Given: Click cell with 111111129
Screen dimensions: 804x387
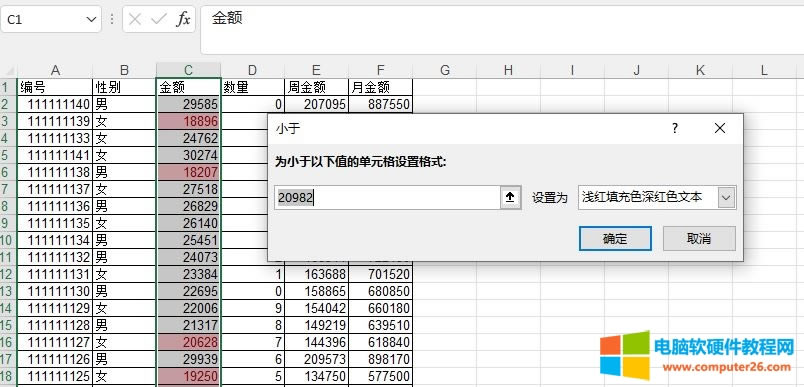Looking at the screenshot, I should point(55,308).
